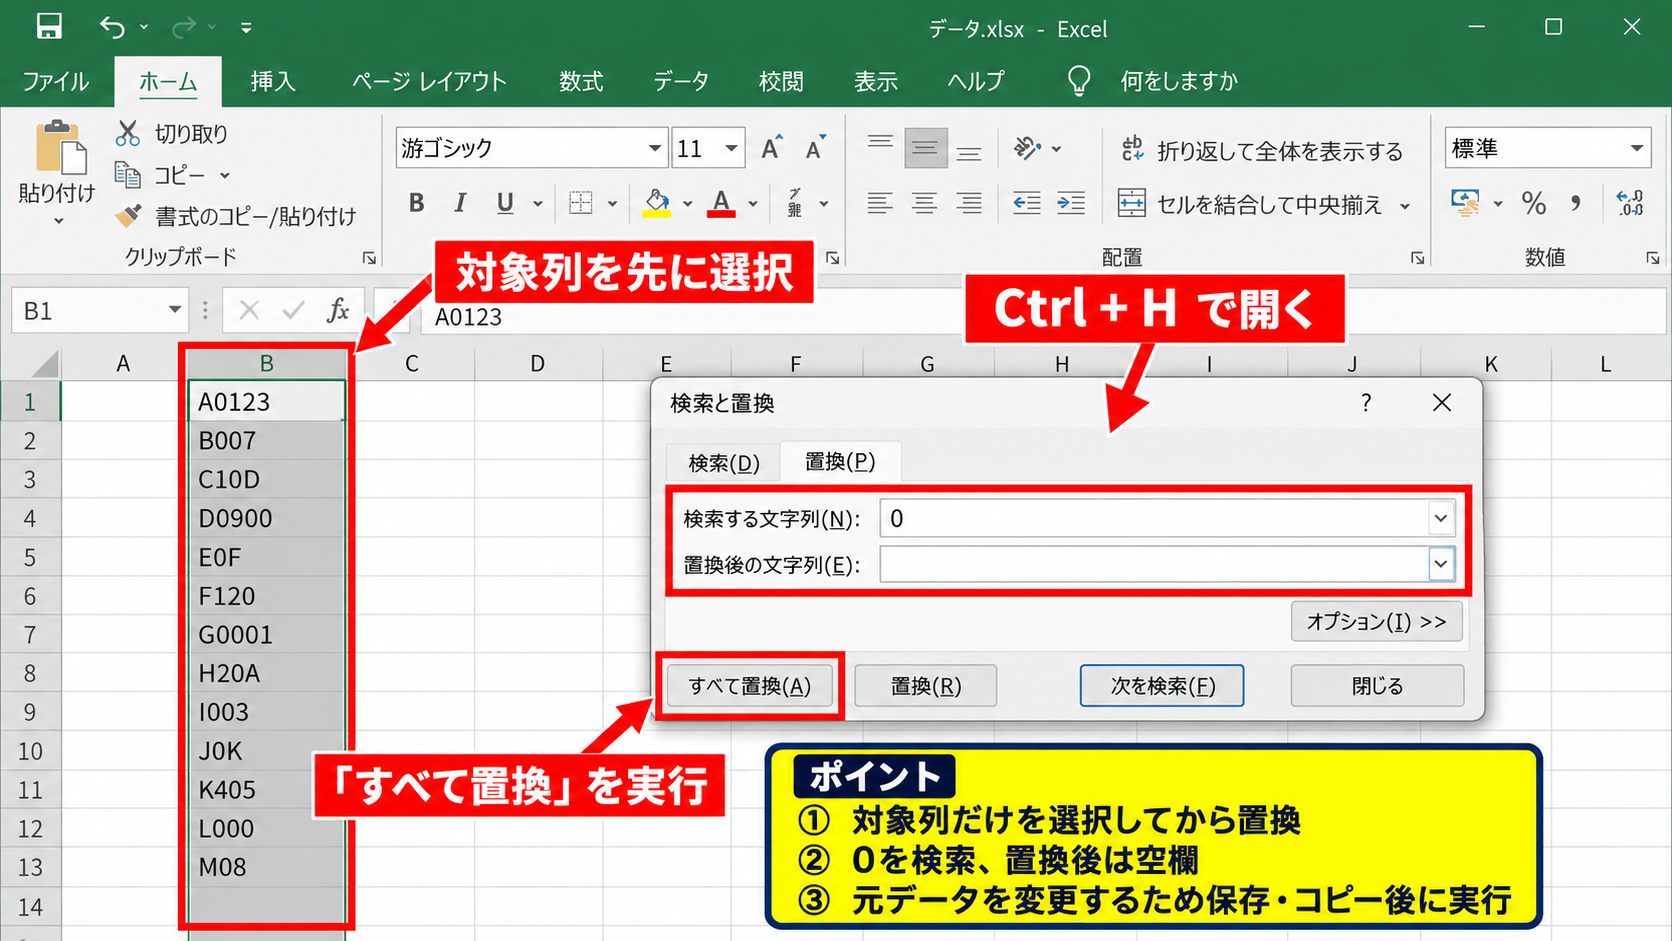Open the ファイル menu tab
This screenshot has width=1672, height=941.
click(x=56, y=81)
